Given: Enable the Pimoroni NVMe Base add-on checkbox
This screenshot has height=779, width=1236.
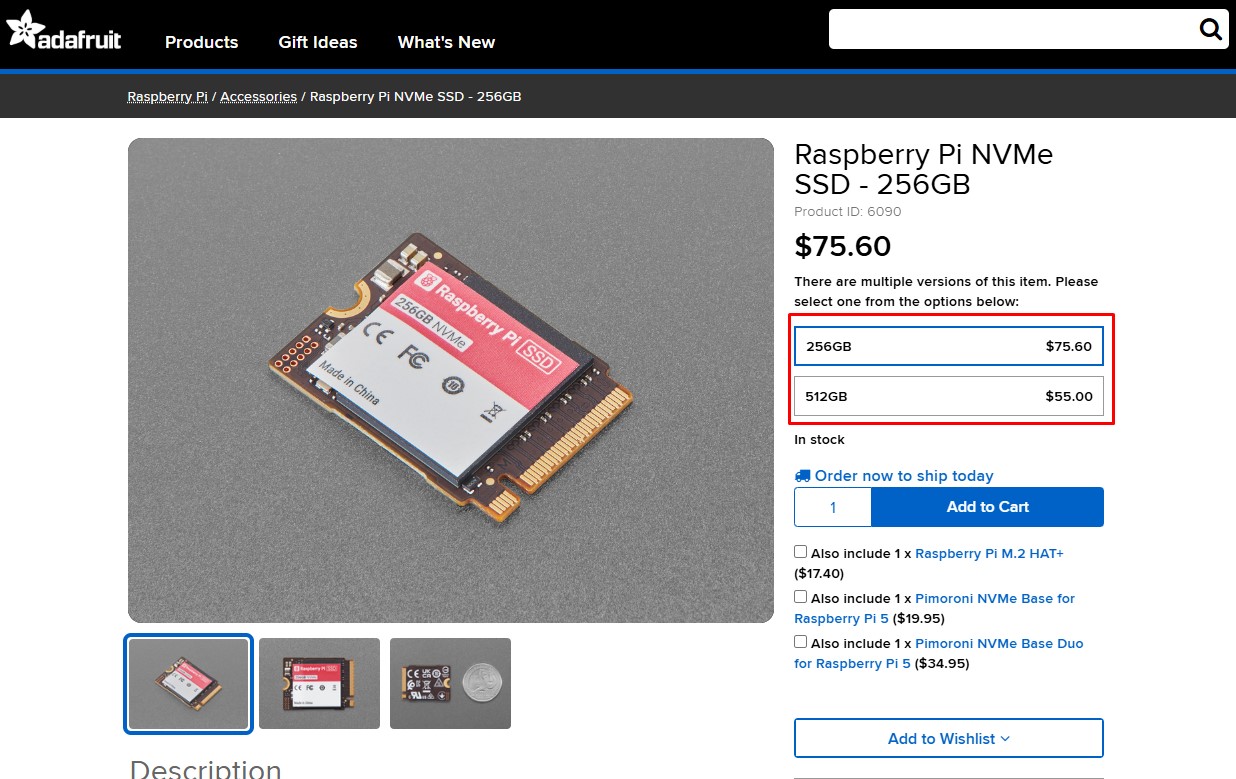Looking at the screenshot, I should 801,597.
